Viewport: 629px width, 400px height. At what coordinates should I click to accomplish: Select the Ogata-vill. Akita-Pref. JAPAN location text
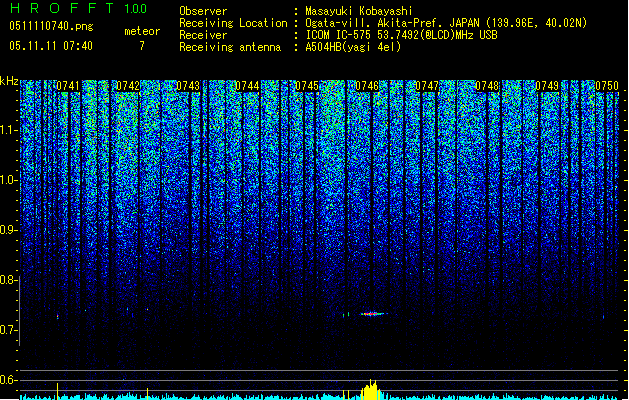[x=446, y=23]
